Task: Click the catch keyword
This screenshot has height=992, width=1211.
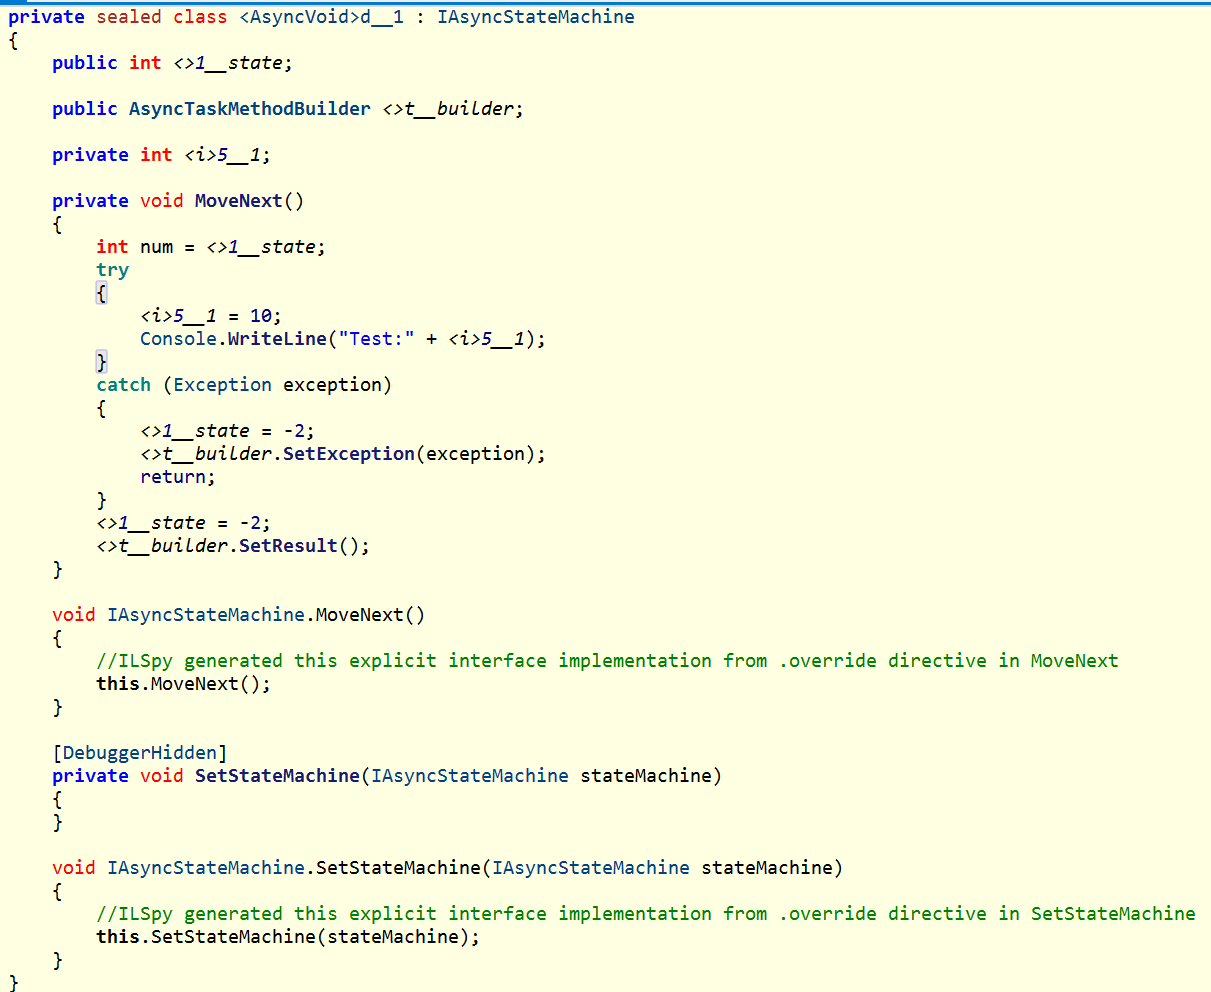Action: pyautogui.click(x=123, y=385)
